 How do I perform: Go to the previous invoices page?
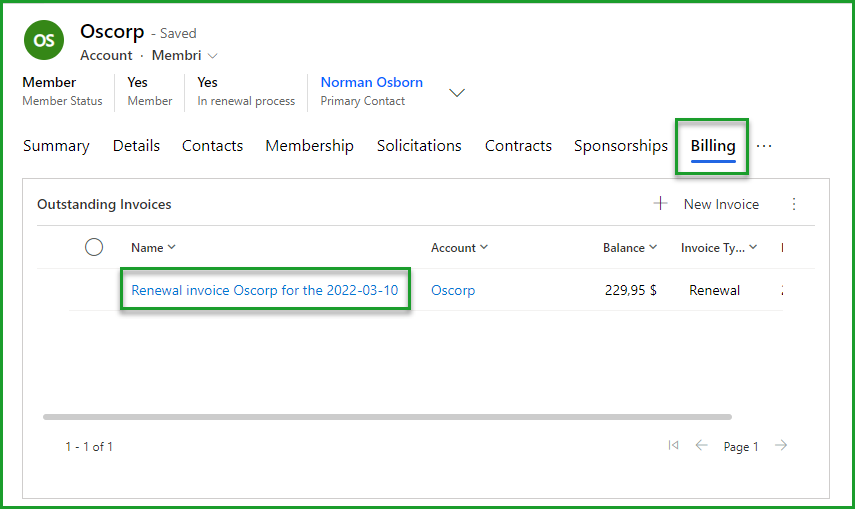pyautogui.click(x=702, y=446)
